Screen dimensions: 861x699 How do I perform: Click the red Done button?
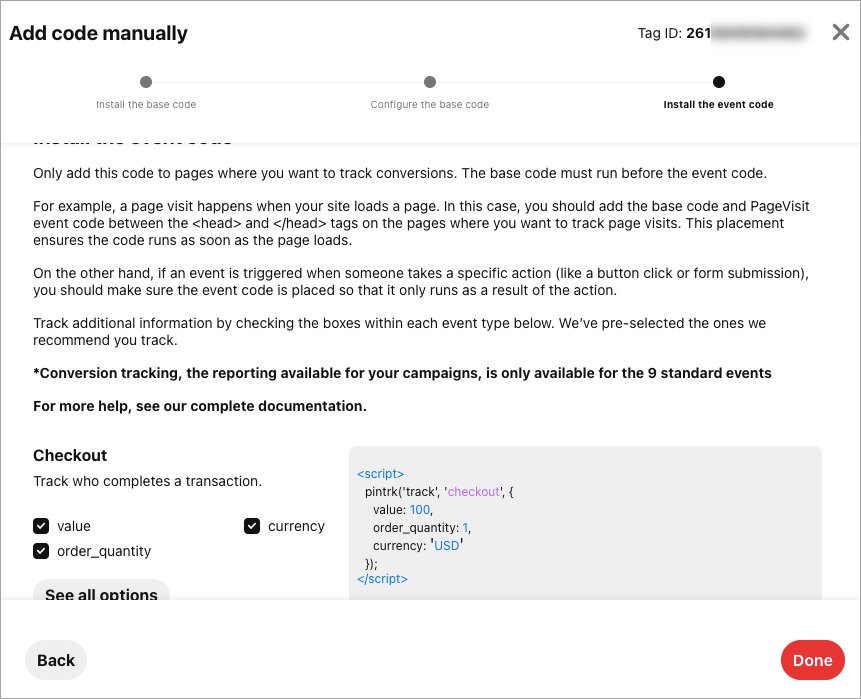[x=812, y=660]
